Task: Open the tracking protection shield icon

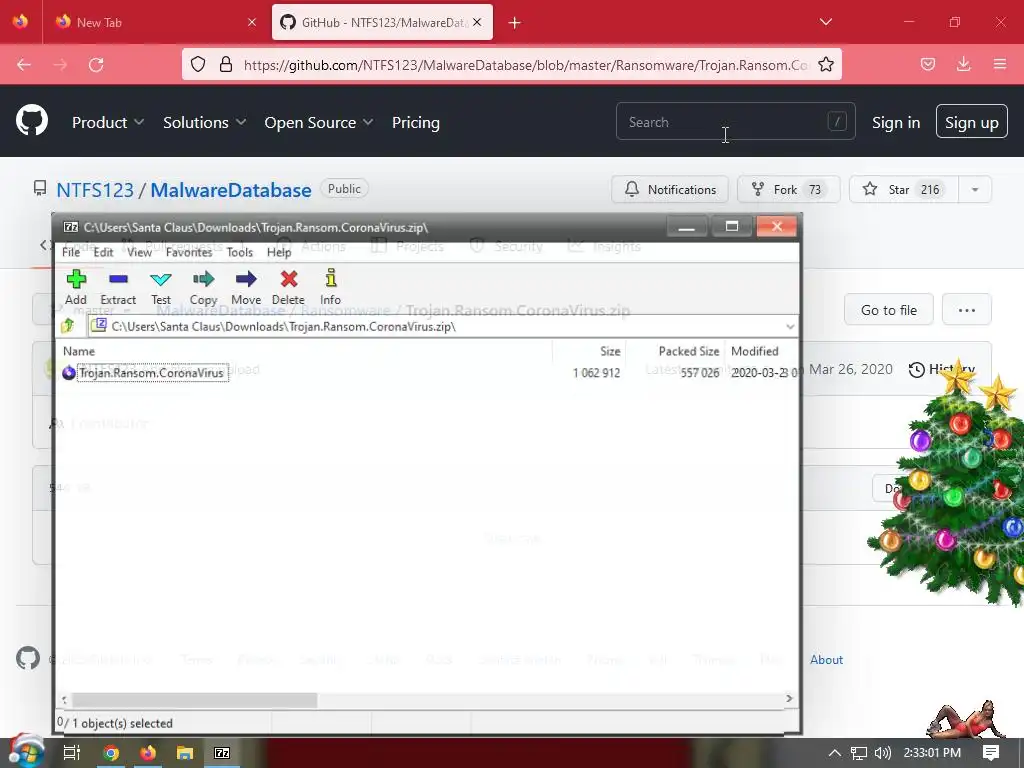Action: coord(198,64)
